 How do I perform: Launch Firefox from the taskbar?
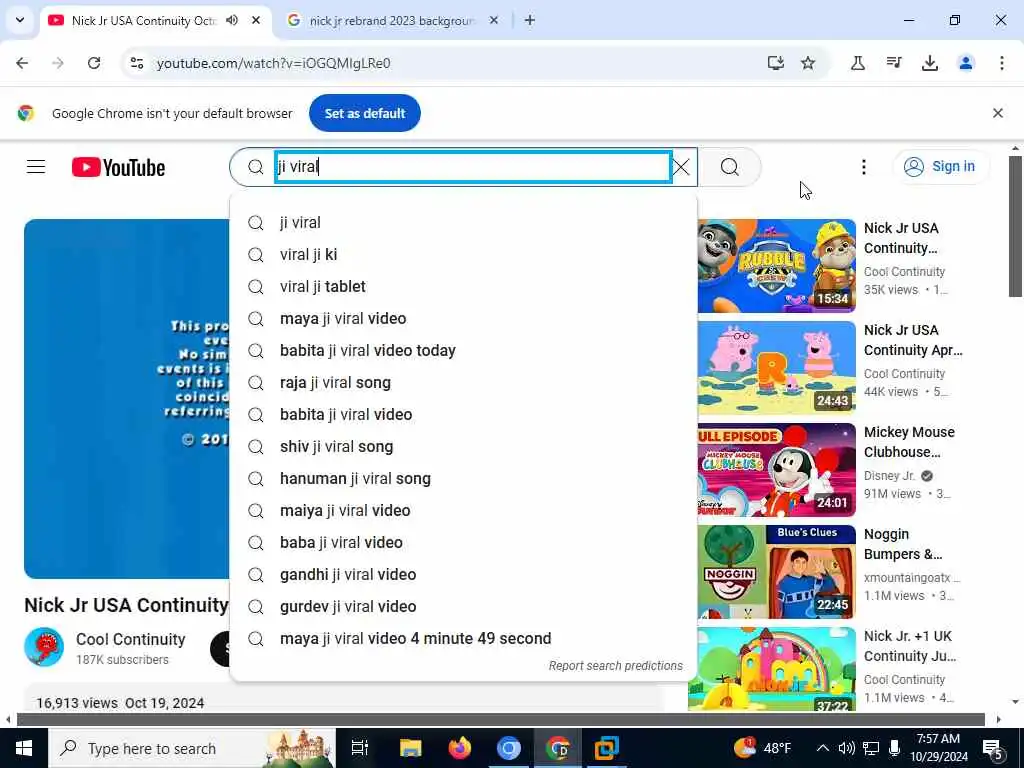[x=460, y=748]
